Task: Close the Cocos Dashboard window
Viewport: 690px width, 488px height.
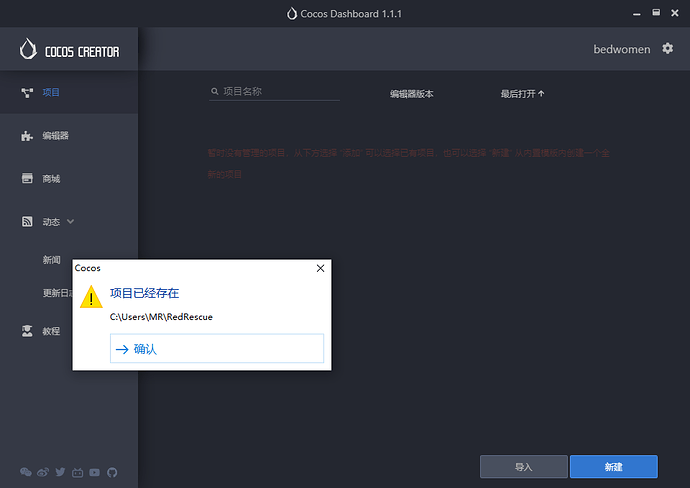Action: [675, 13]
